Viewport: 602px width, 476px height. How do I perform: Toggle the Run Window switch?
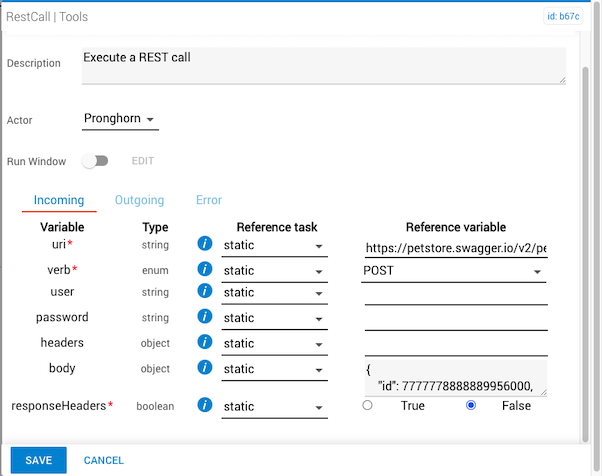tap(95, 161)
